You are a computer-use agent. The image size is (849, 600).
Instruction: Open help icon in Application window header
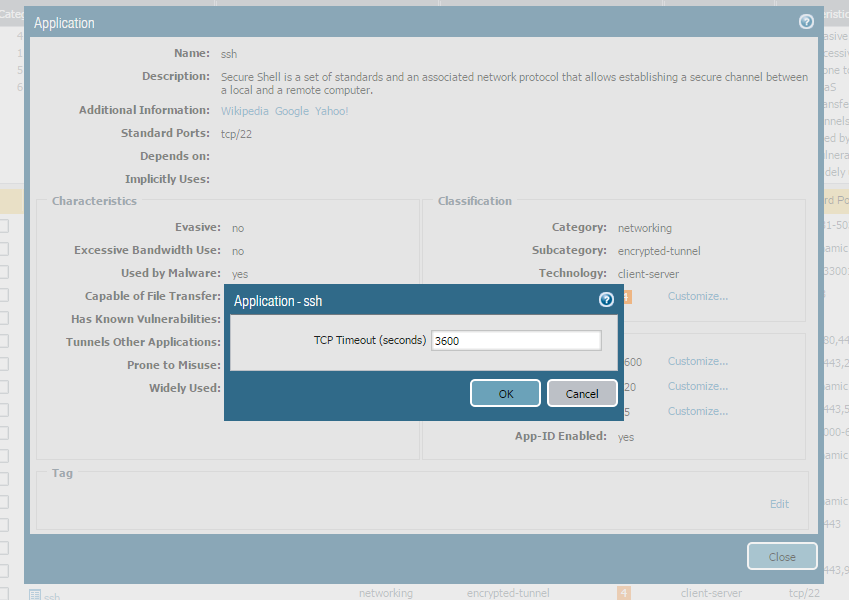click(x=806, y=22)
